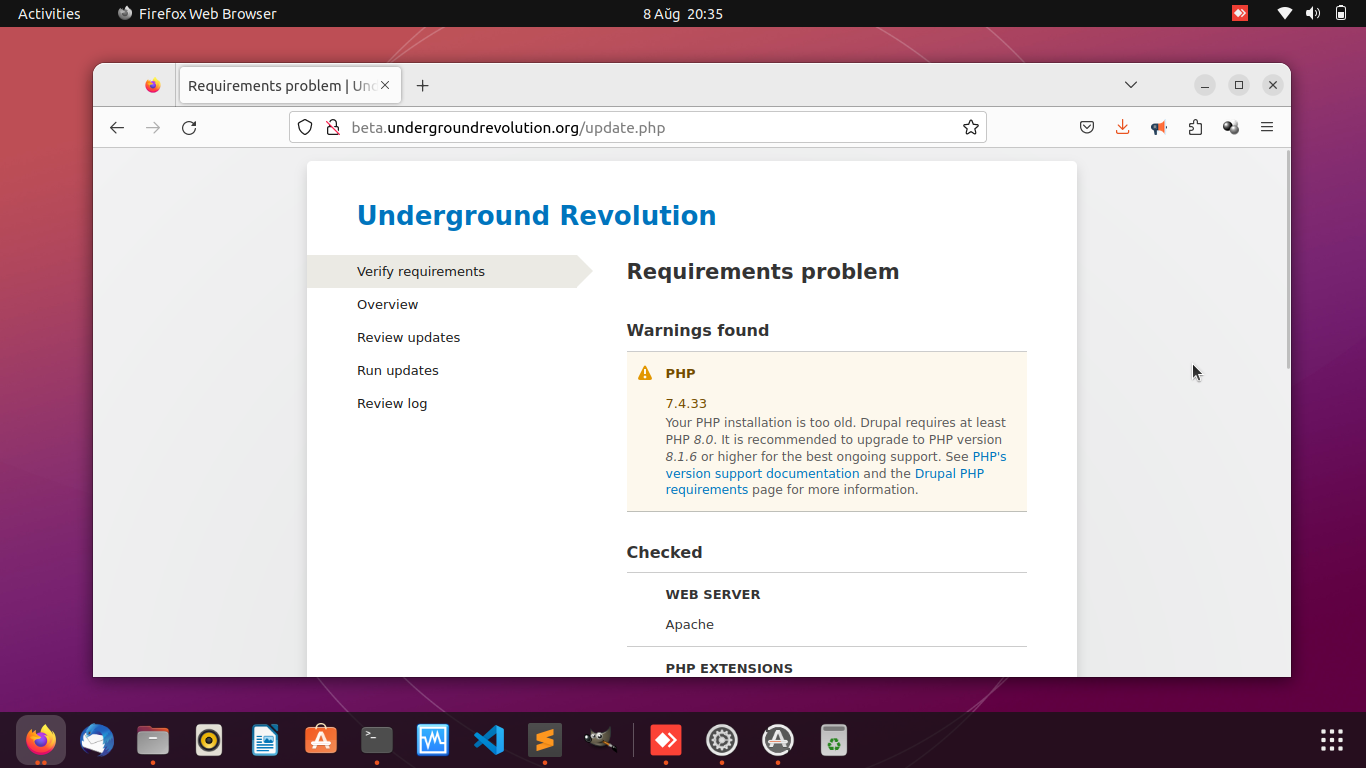The width and height of the screenshot is (1366, 768).
Task: Click the megaphone What's New icon
Action: [1159, 127]
